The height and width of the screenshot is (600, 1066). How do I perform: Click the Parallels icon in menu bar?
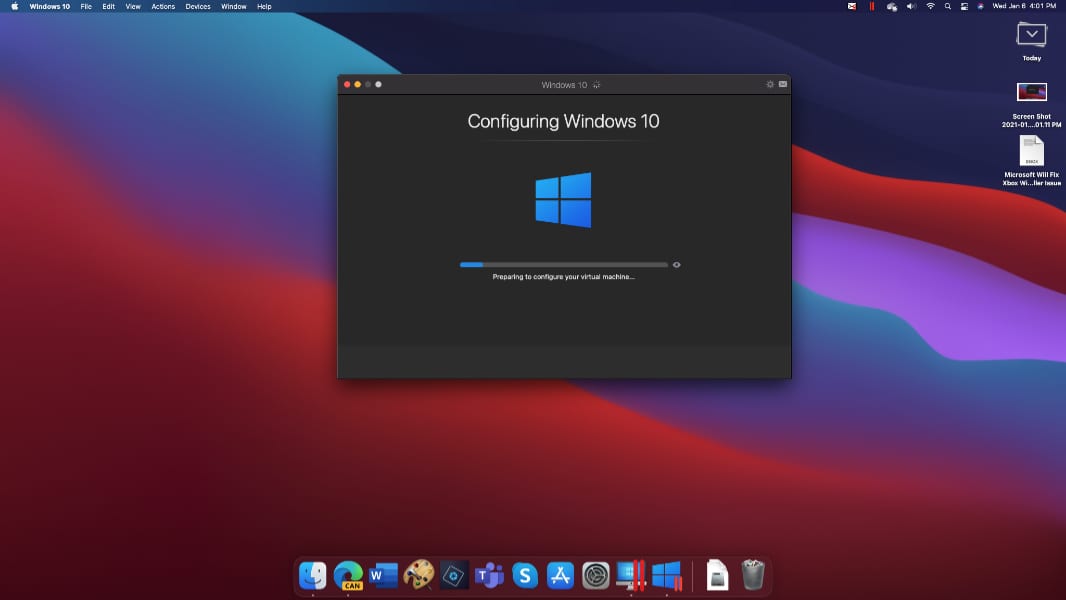pyautogui.click(x=872, y=6)
